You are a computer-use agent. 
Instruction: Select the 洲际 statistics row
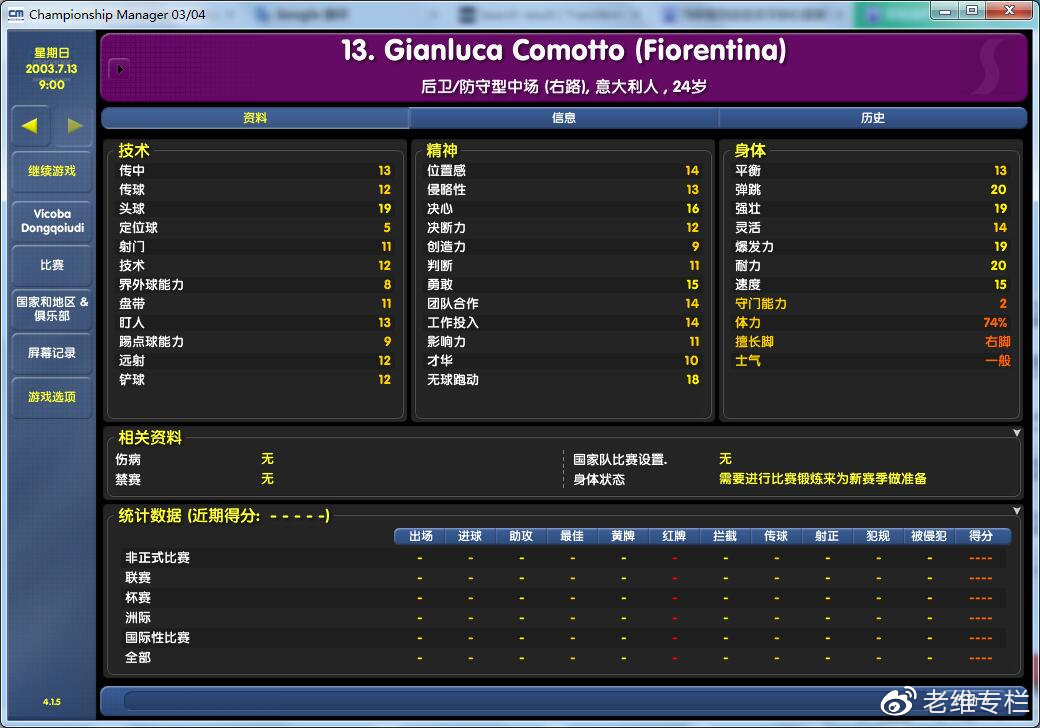coord(564,617)
